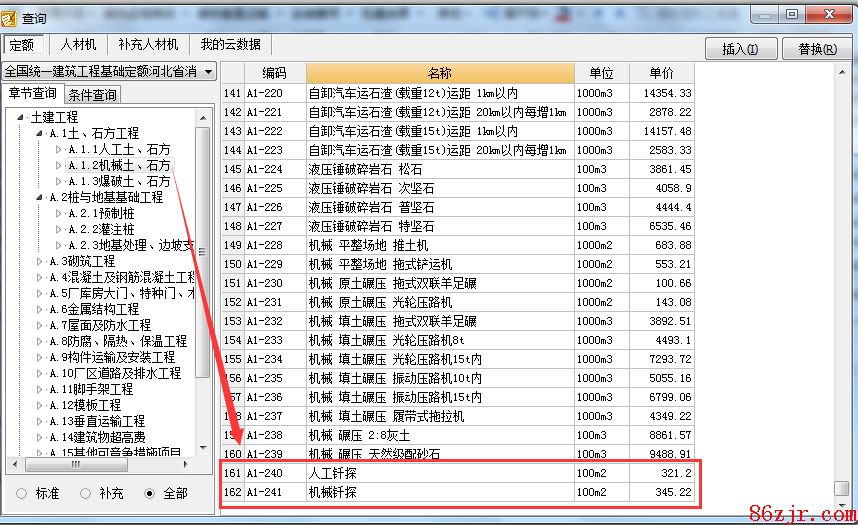Viewport: 858px width, 525px height.
Task: Click the 替换 button
Action: coord(816,49)
